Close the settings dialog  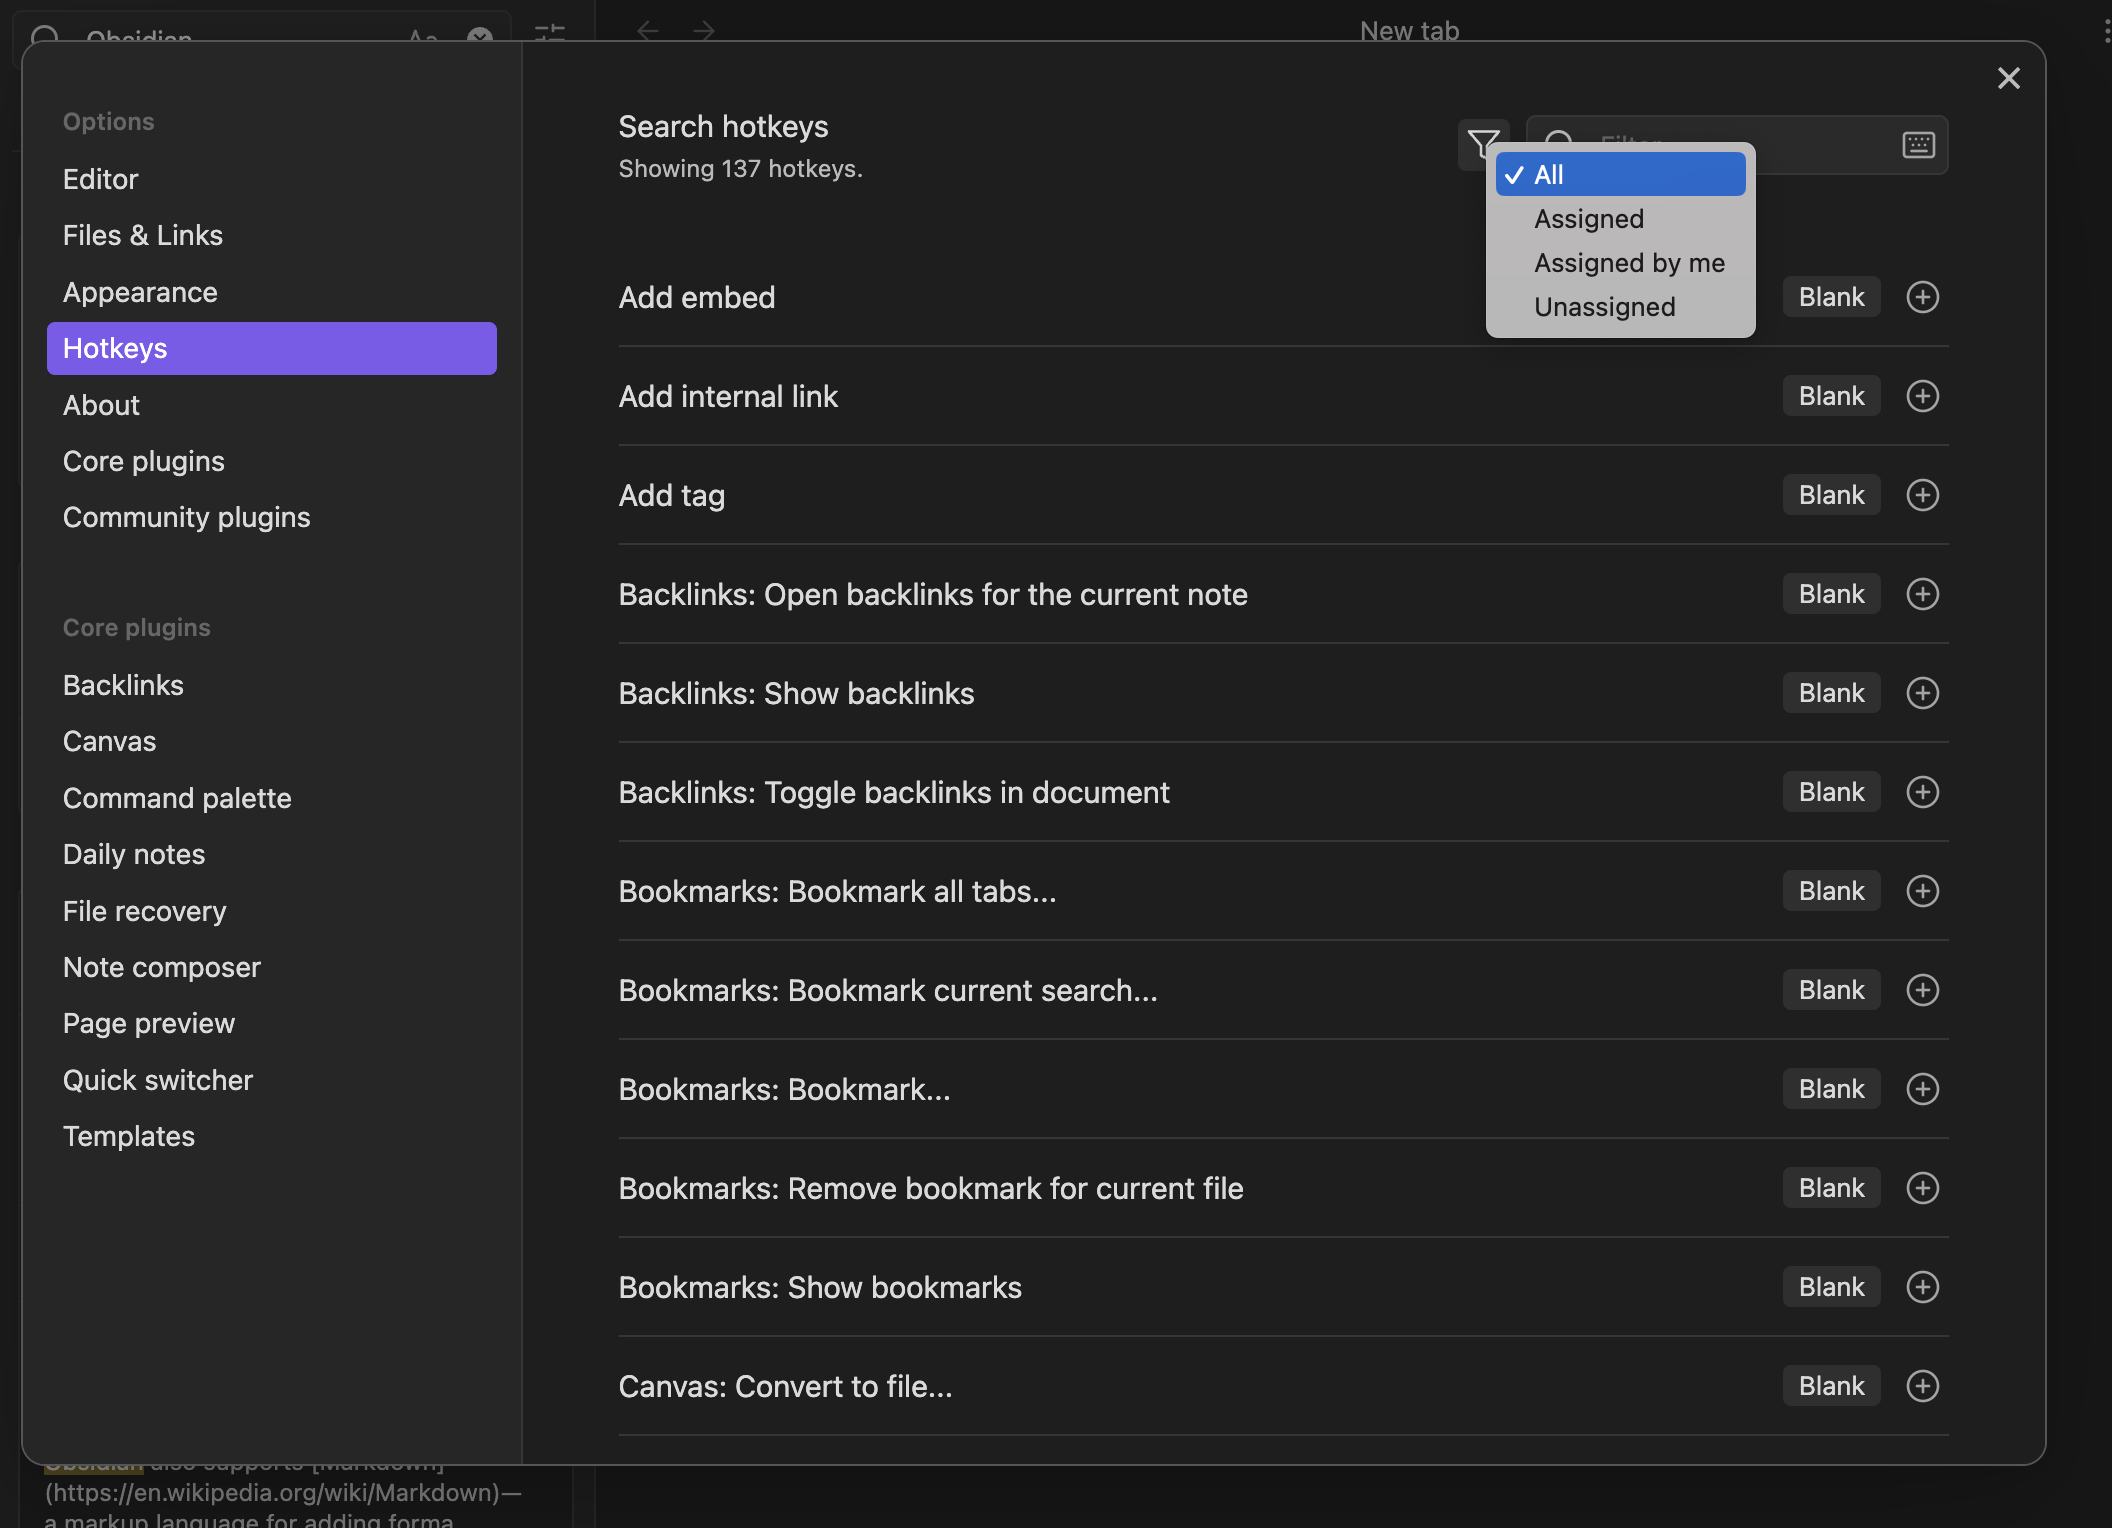2008,78
